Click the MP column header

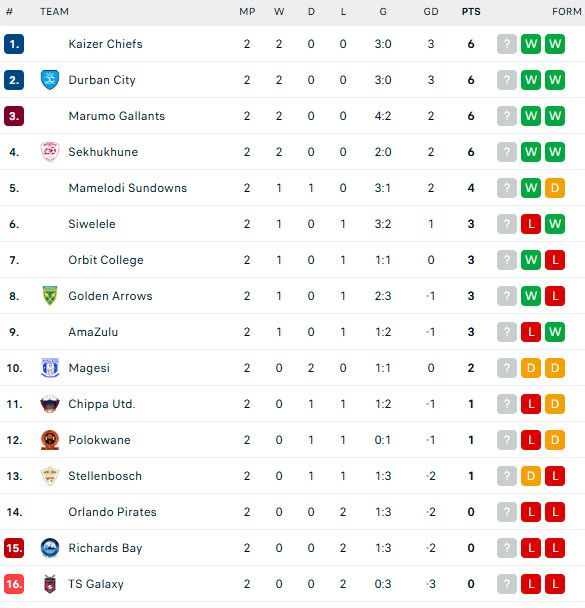(247, 12)
